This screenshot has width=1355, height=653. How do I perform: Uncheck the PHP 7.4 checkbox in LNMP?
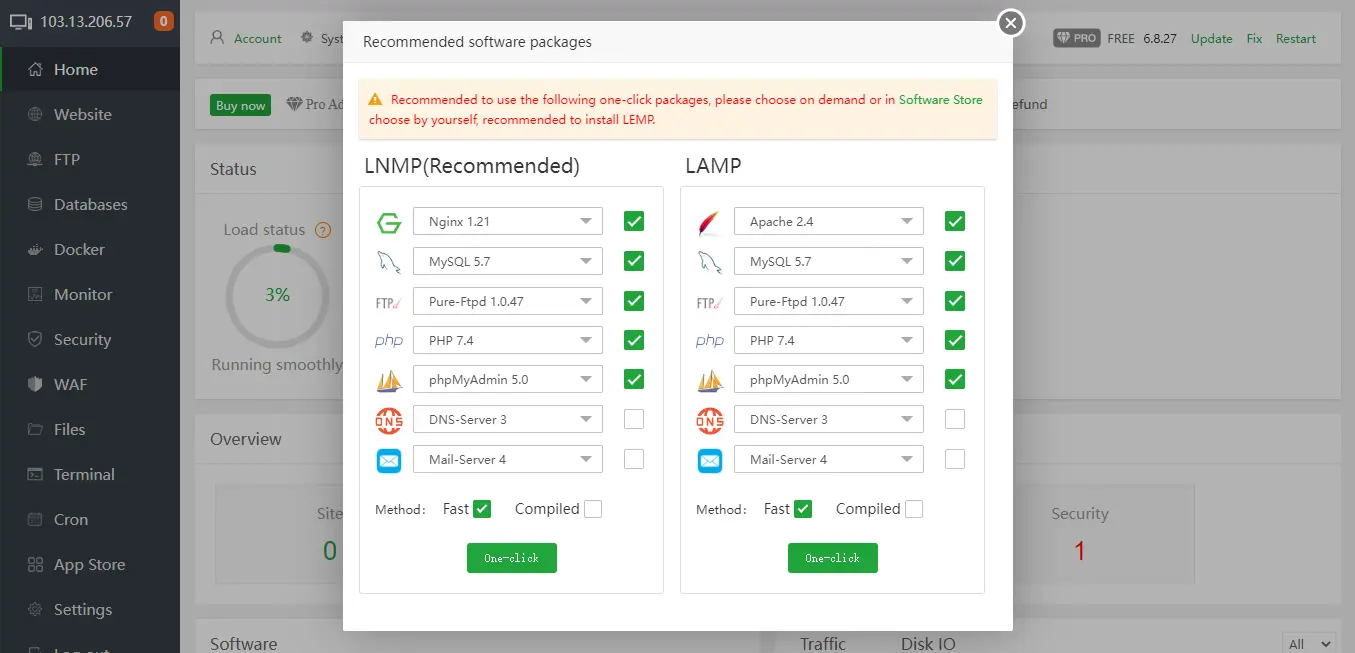tap(634, 340)
